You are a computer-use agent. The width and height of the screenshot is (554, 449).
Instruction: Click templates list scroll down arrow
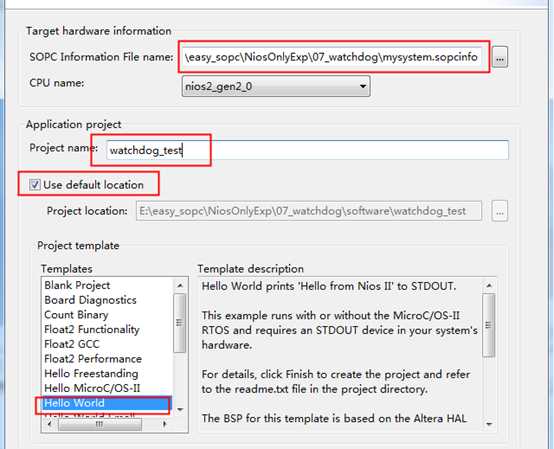[x=180, y=409]
